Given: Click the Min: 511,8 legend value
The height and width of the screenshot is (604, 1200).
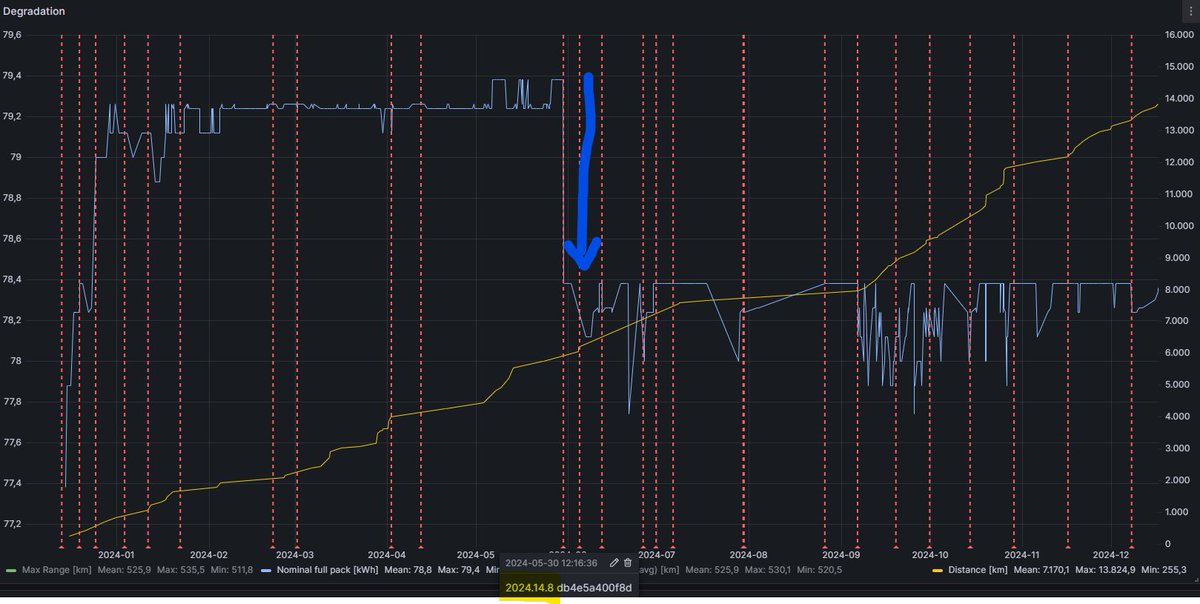Looking at the screenshot, I should 234,568.
